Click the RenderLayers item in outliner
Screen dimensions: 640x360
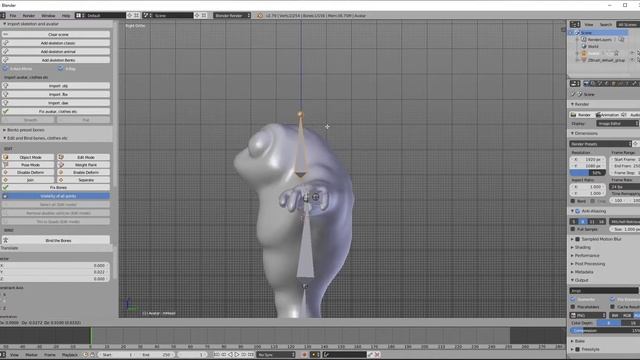tap(599, 40)
